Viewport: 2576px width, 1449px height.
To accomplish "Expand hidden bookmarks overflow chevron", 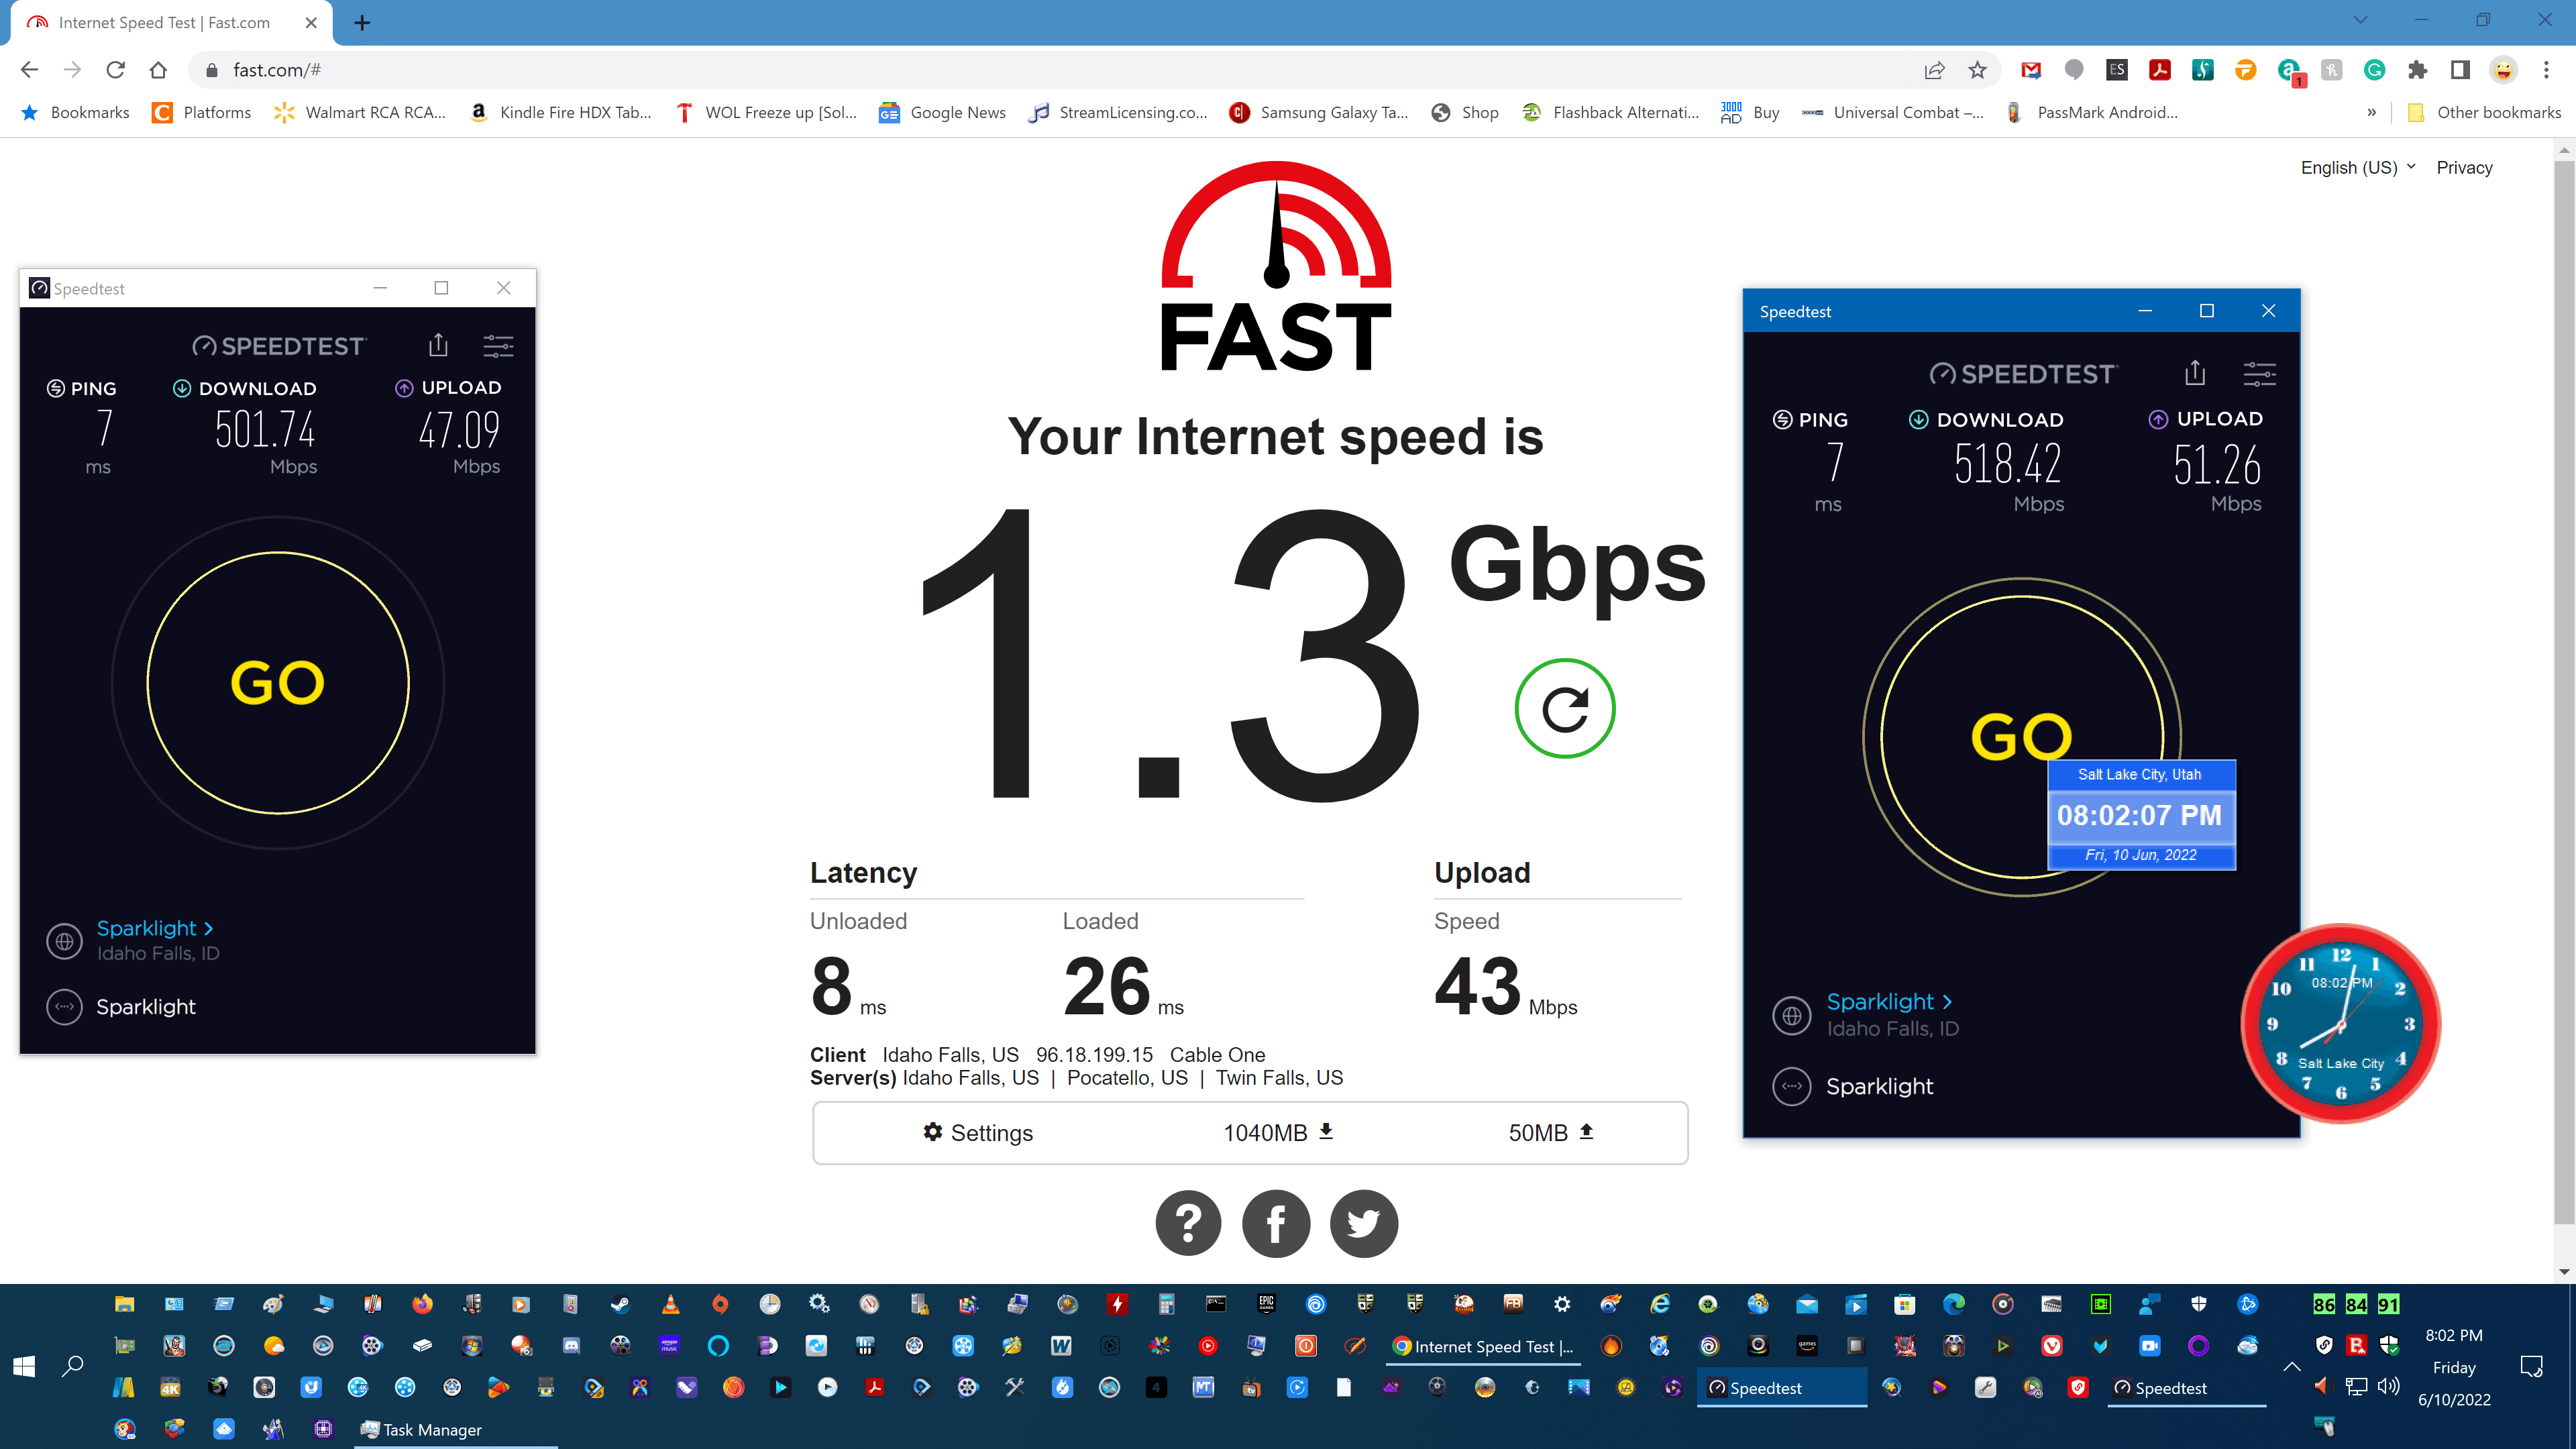I will (2371, 112).
